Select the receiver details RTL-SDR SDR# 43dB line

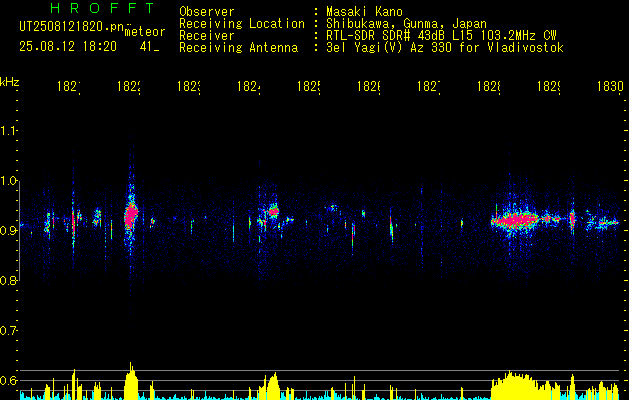click(x=441, y=36)
